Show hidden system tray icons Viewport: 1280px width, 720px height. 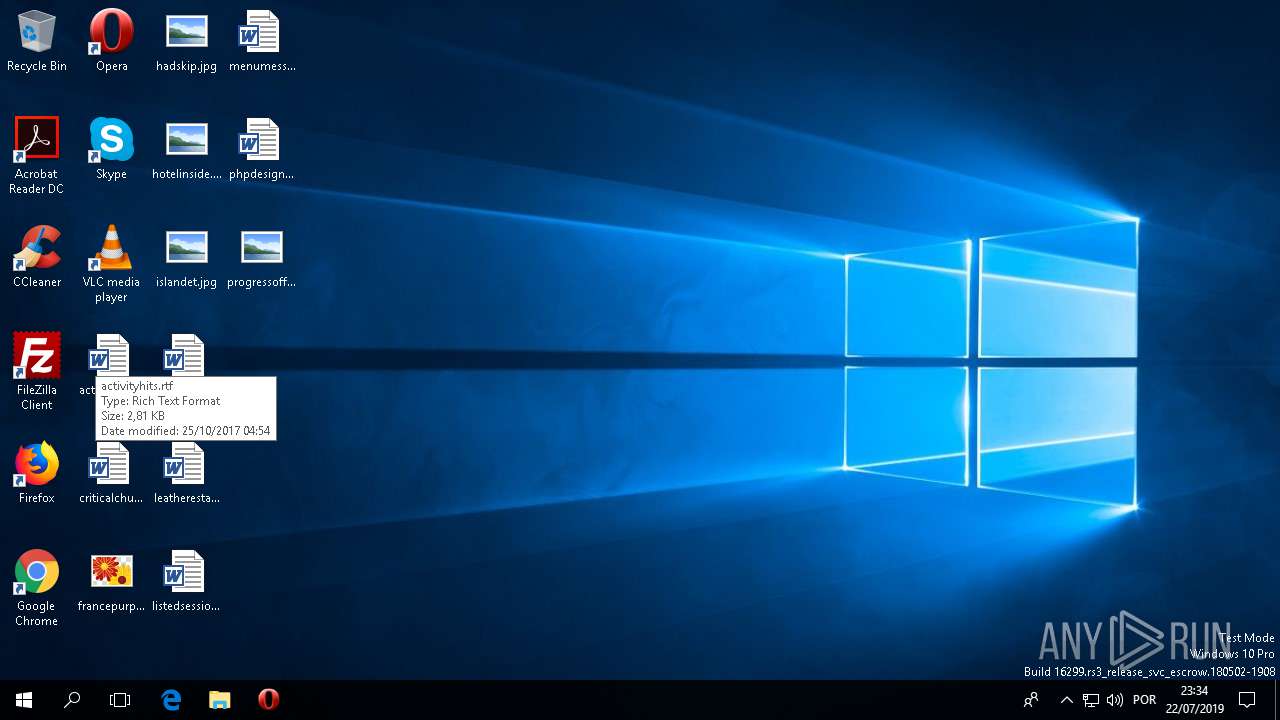point(1066,700)
